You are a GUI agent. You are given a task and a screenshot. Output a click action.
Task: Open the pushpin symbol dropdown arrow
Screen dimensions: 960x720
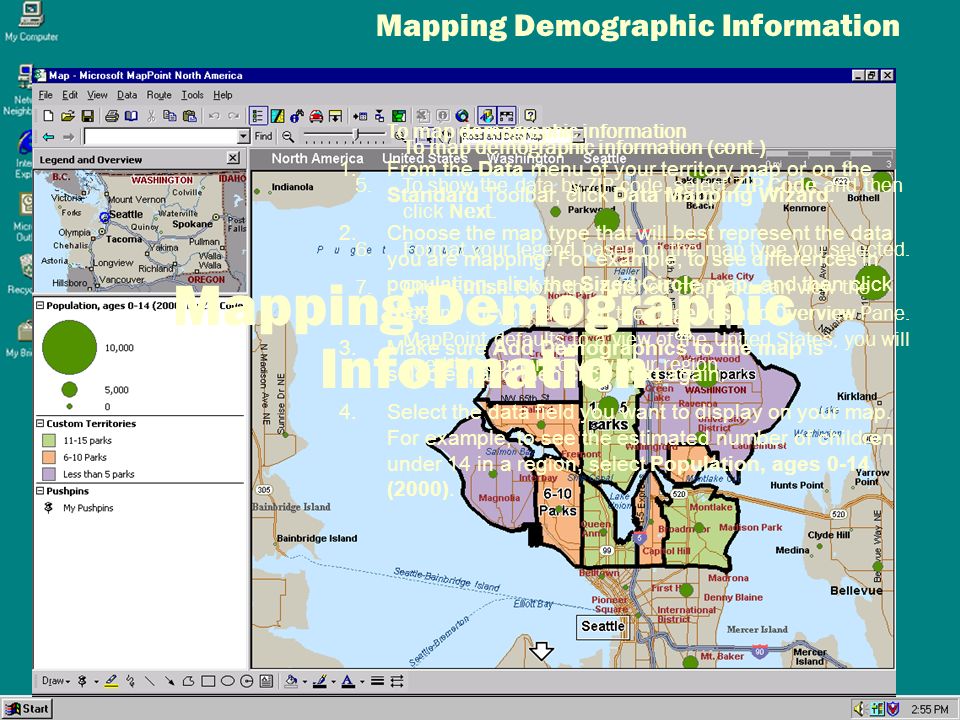[96, 681]
